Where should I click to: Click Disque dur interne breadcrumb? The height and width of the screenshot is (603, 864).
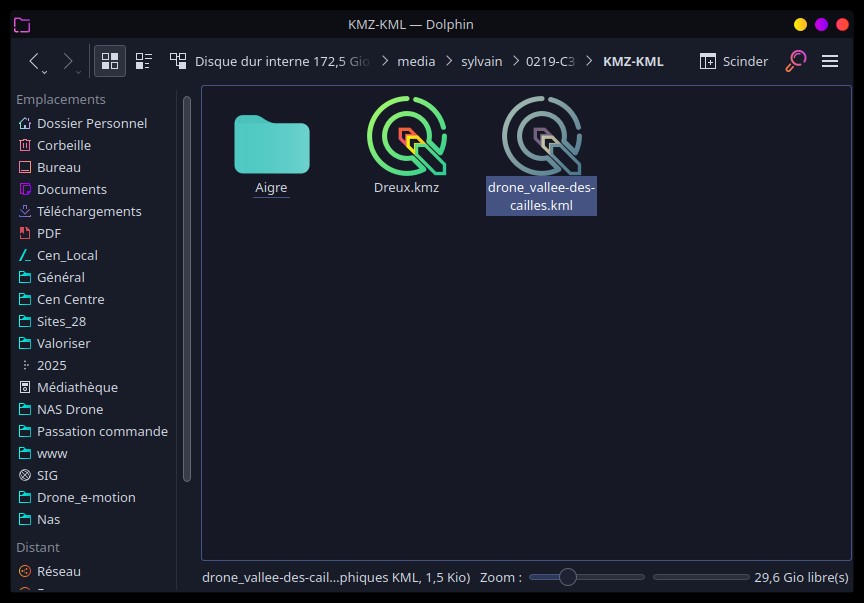281,61
